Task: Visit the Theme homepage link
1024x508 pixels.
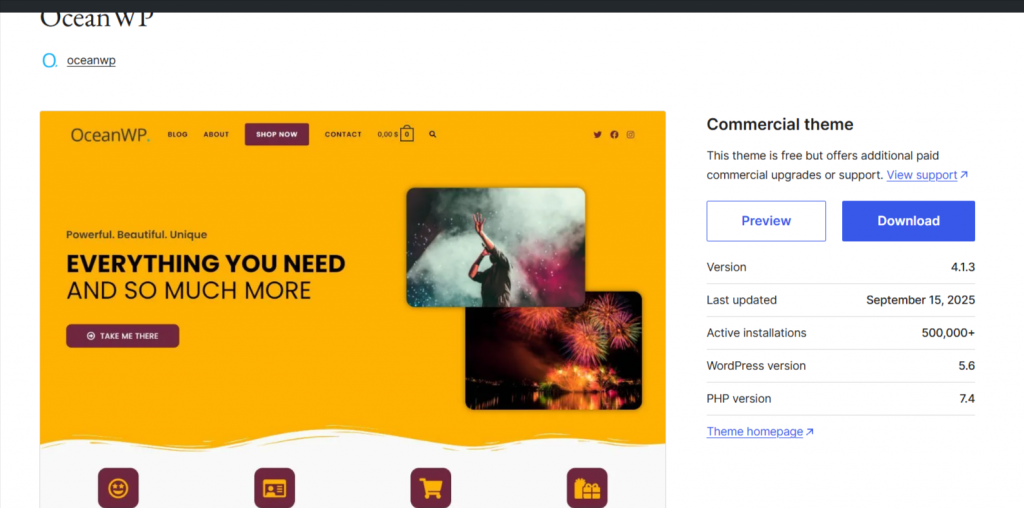Action: (x=760, y=432)
